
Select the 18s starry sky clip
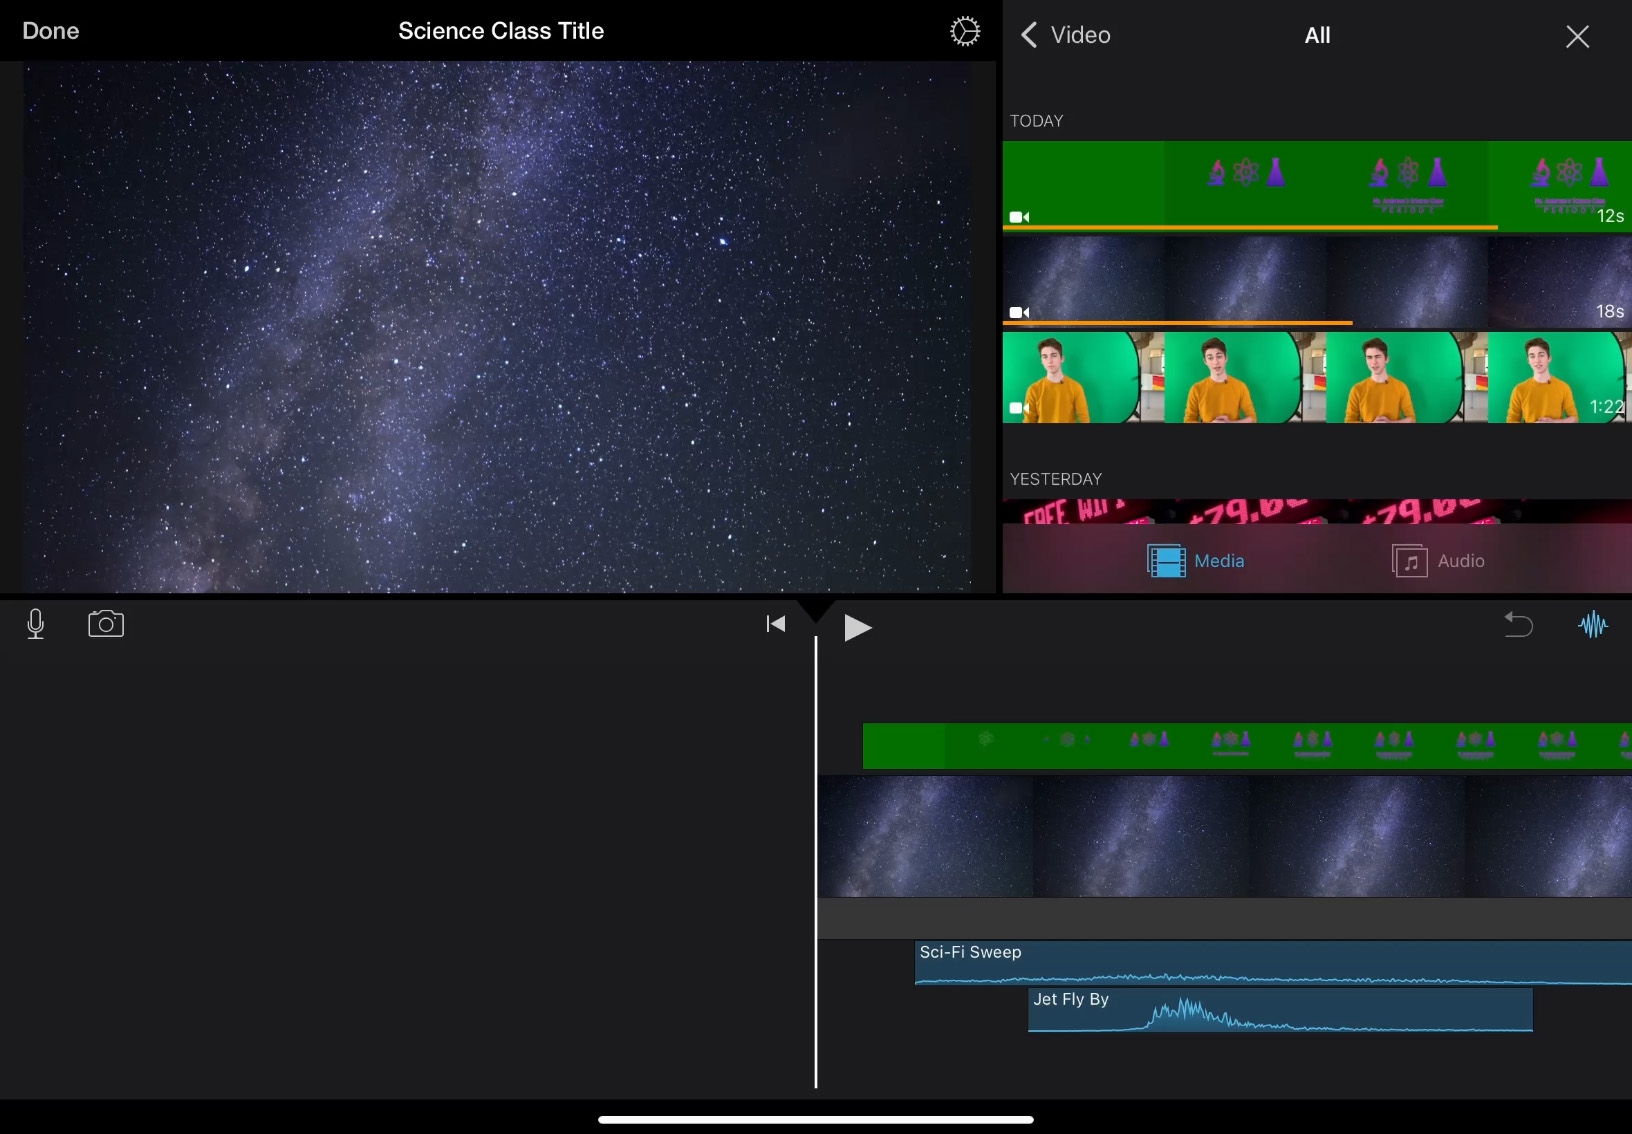pyautogui.click(x=1316, y=281)
